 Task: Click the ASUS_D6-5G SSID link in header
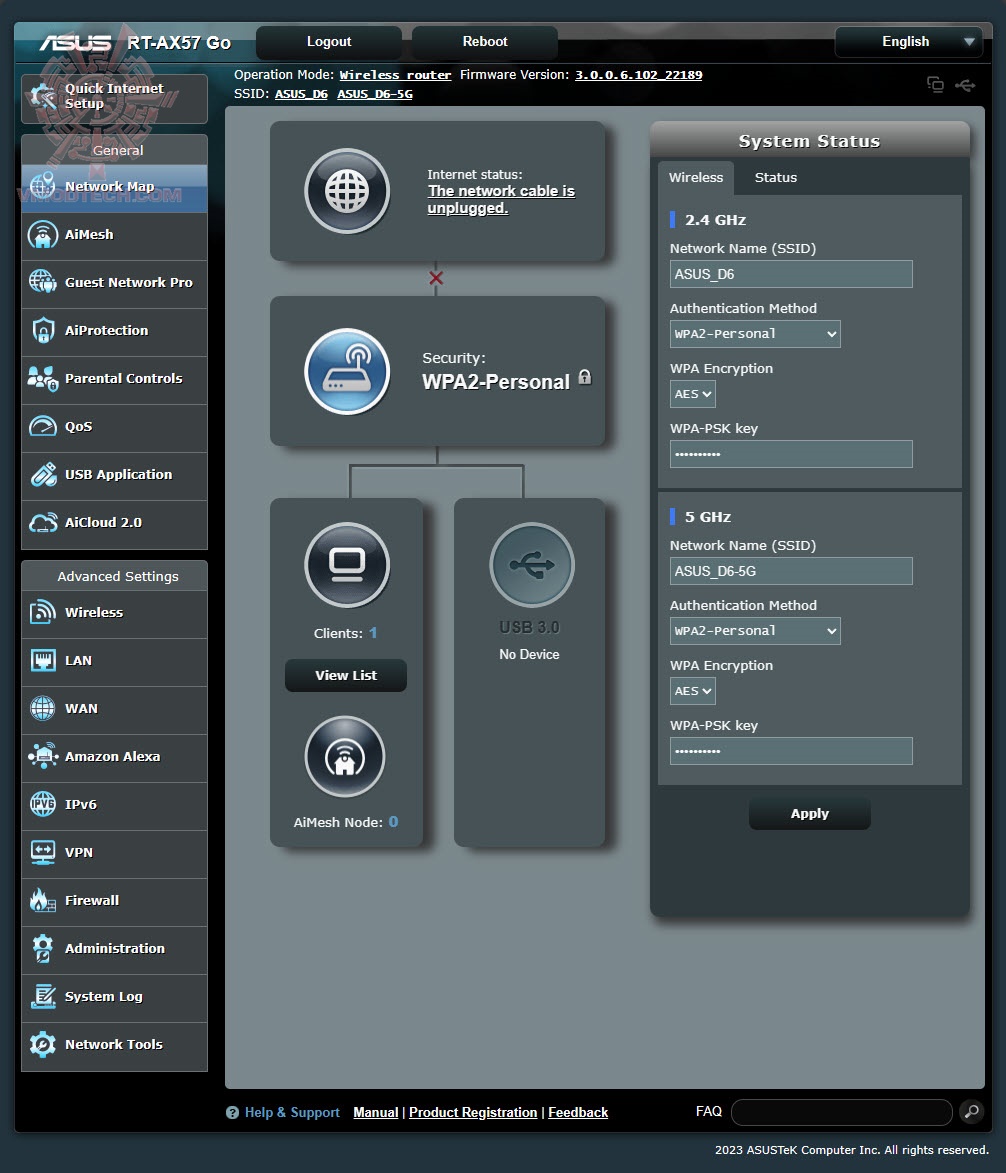(x=375, y=94)
